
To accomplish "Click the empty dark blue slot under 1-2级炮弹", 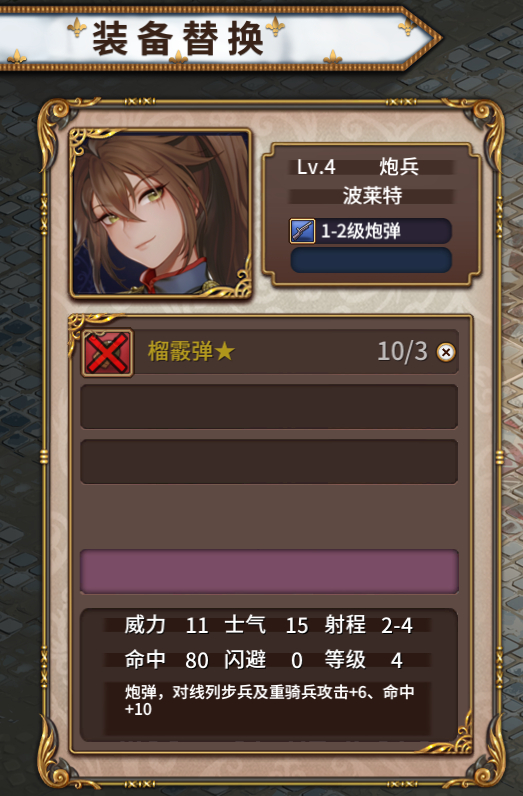I will (x=371, y=260).
